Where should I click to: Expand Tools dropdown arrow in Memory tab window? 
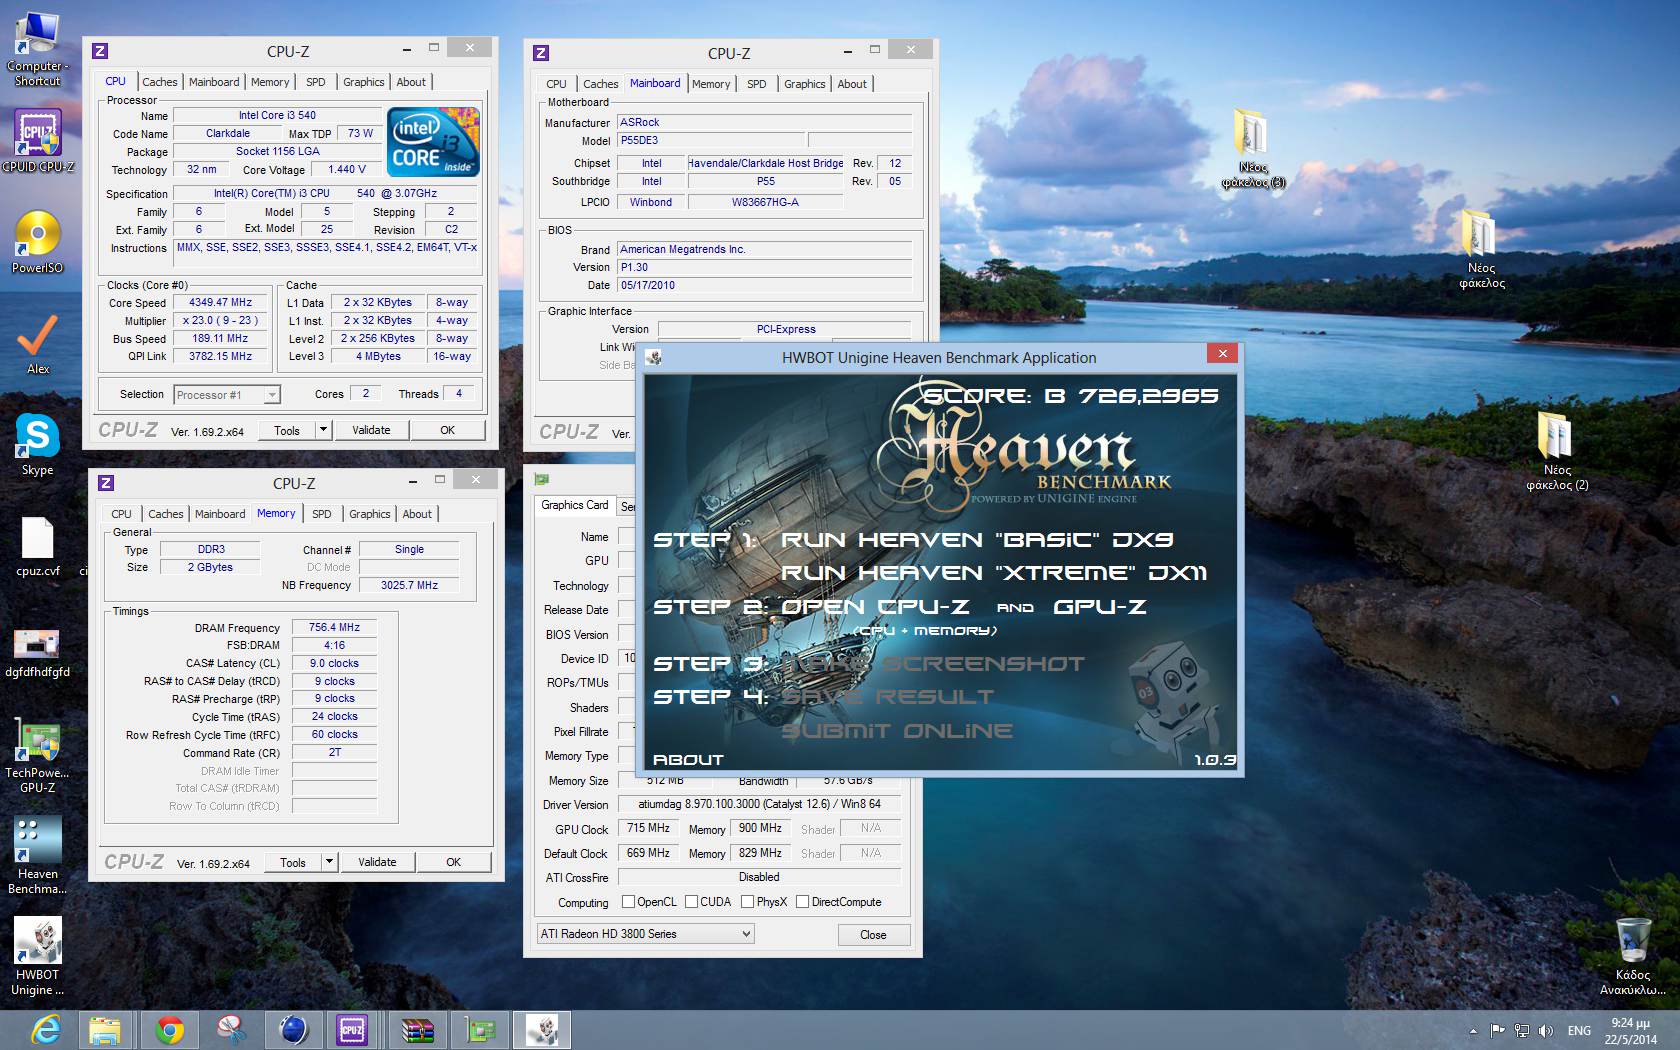pos(328,862)
